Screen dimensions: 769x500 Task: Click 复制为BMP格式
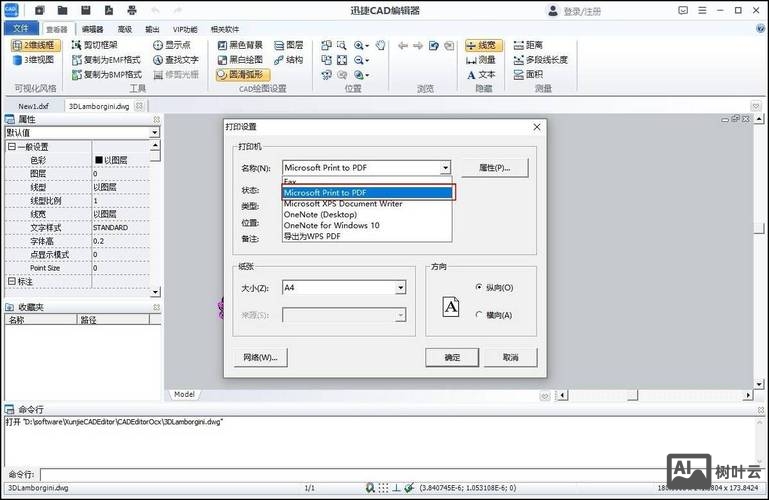coord(107,75)
